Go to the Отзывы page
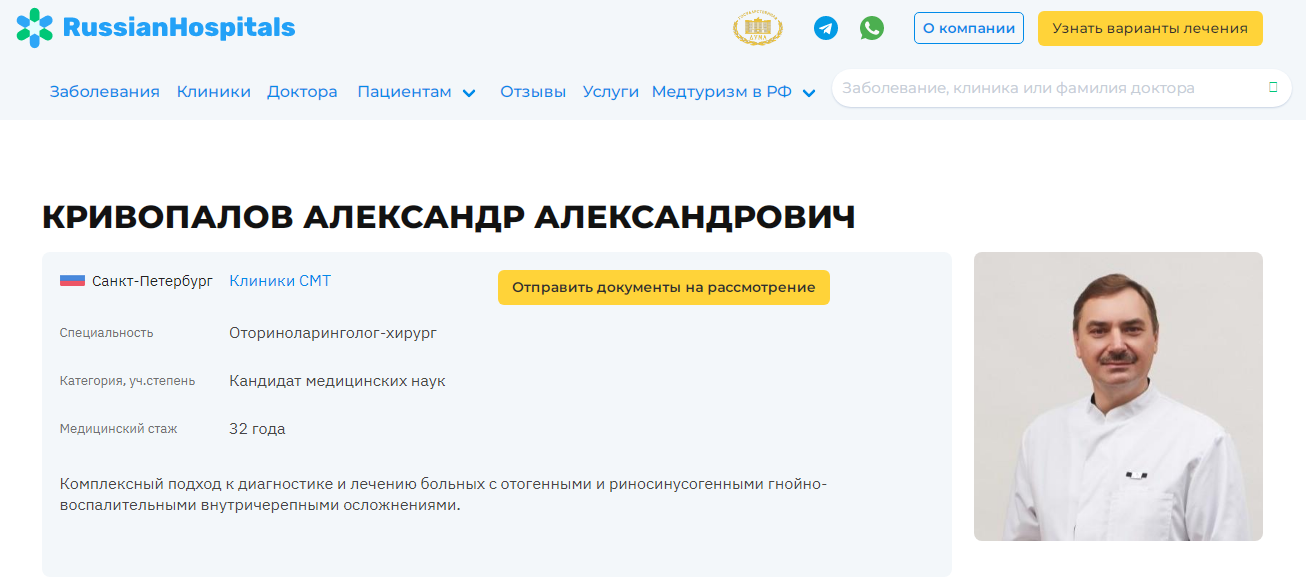This screenshot has width=1306, height=587. [533, 92]
